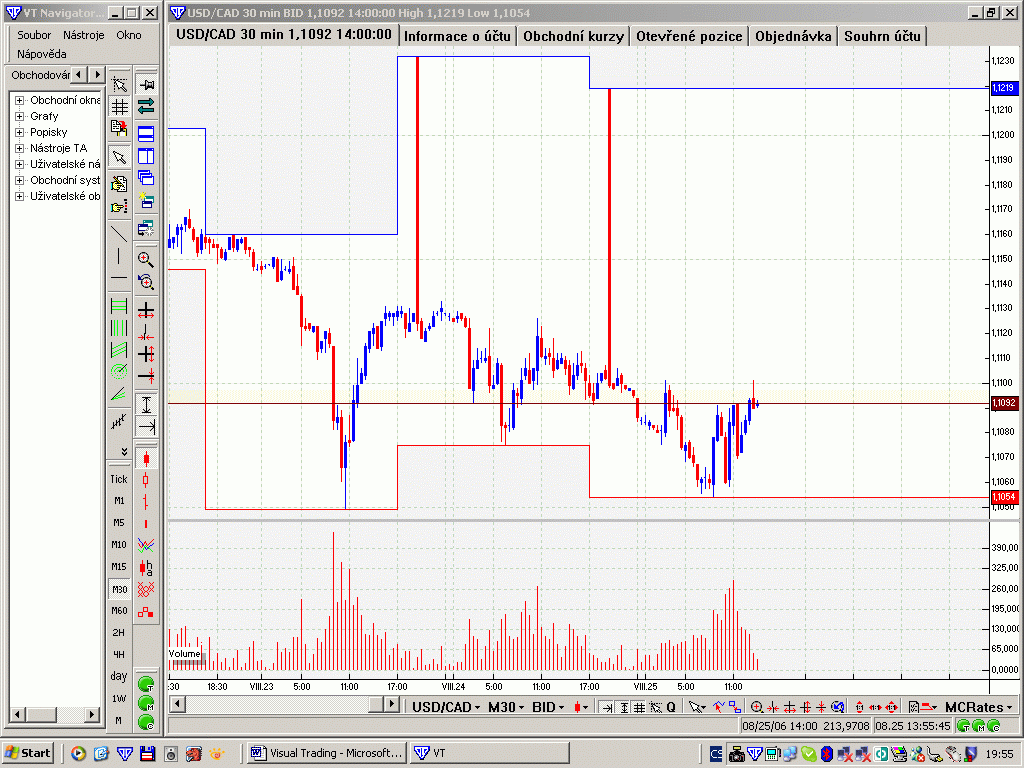Screen dimensions: 1024x768
Task: Open the Okno menu
Action: pyautogui.click(x=129, y=35)
